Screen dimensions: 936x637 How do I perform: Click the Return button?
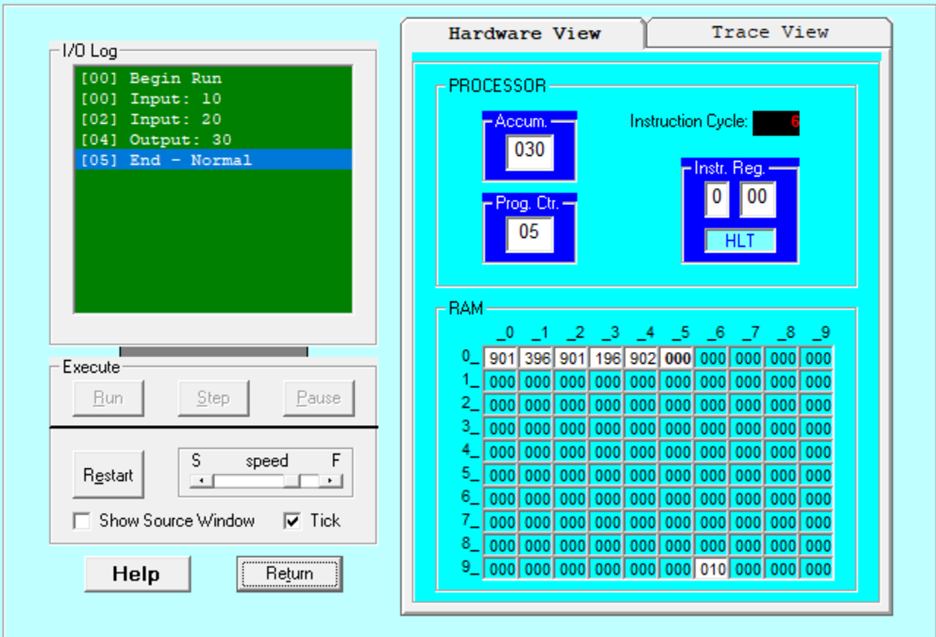click(290, 574)
